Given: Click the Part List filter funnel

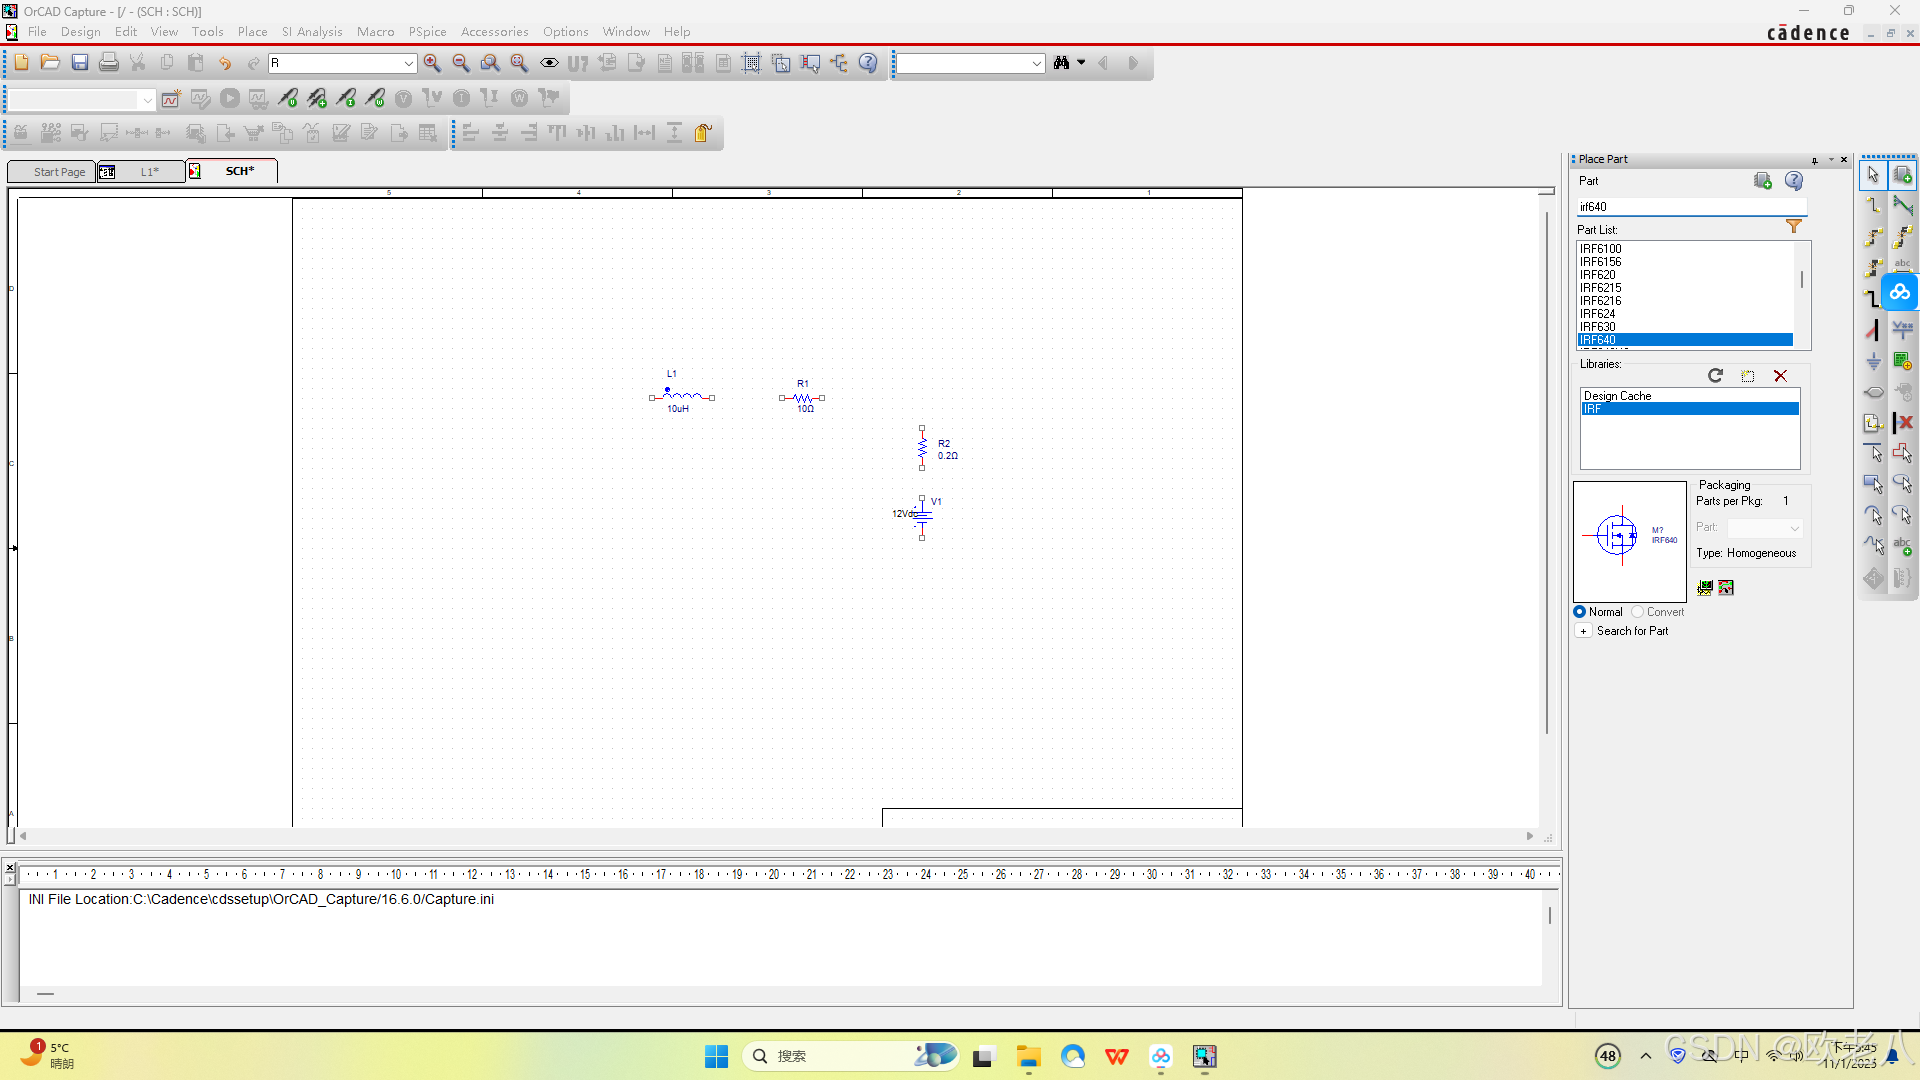Looking at the screenshot, I should [x=1794, y=228].
